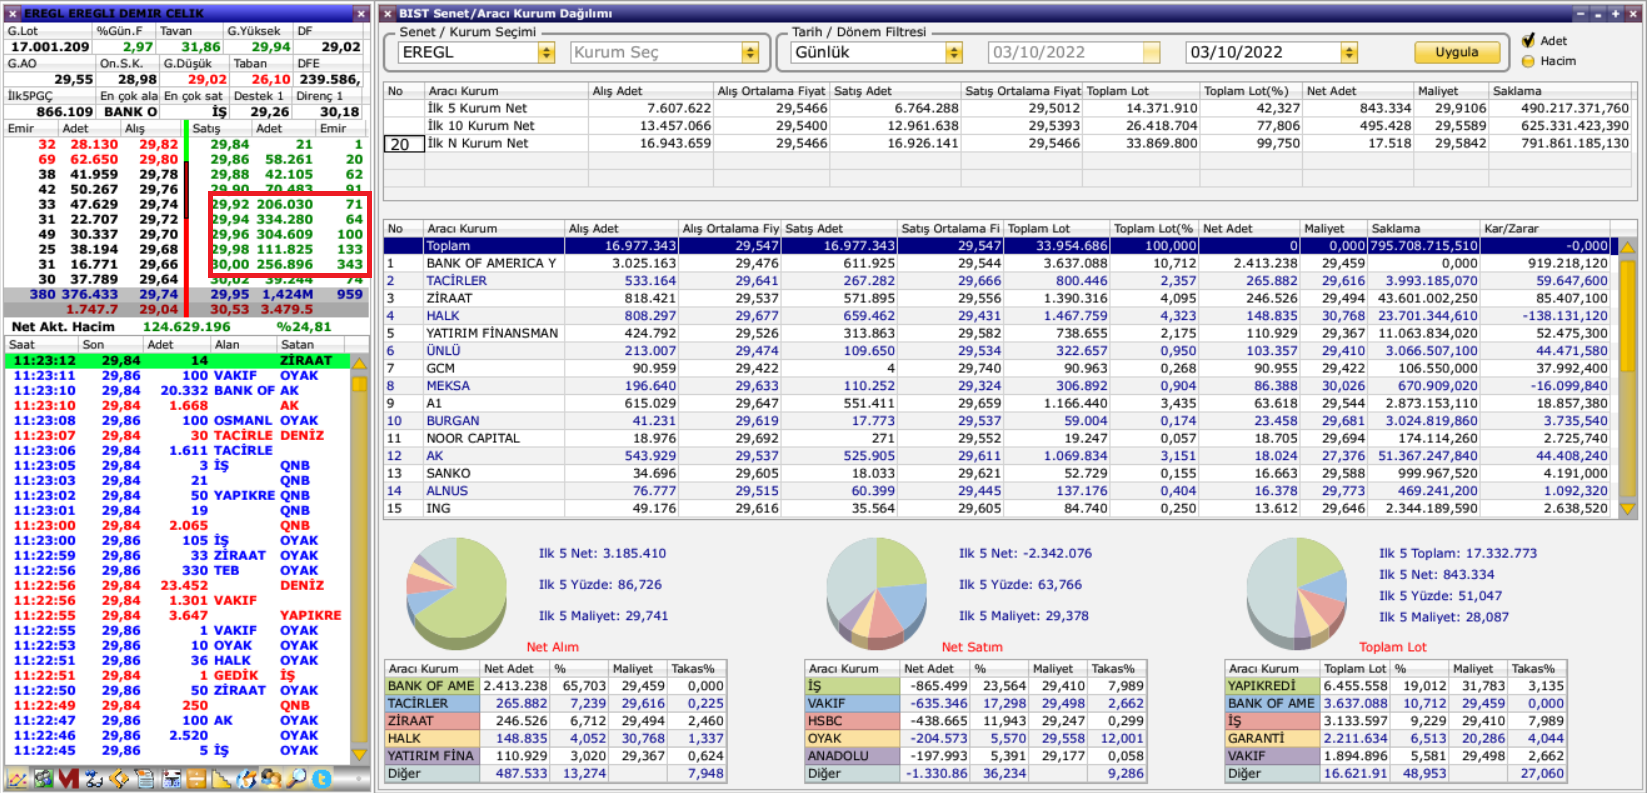Click the trade list scroll up arrow
Viewport: 1647px width, 793px height.
[359, 362]
